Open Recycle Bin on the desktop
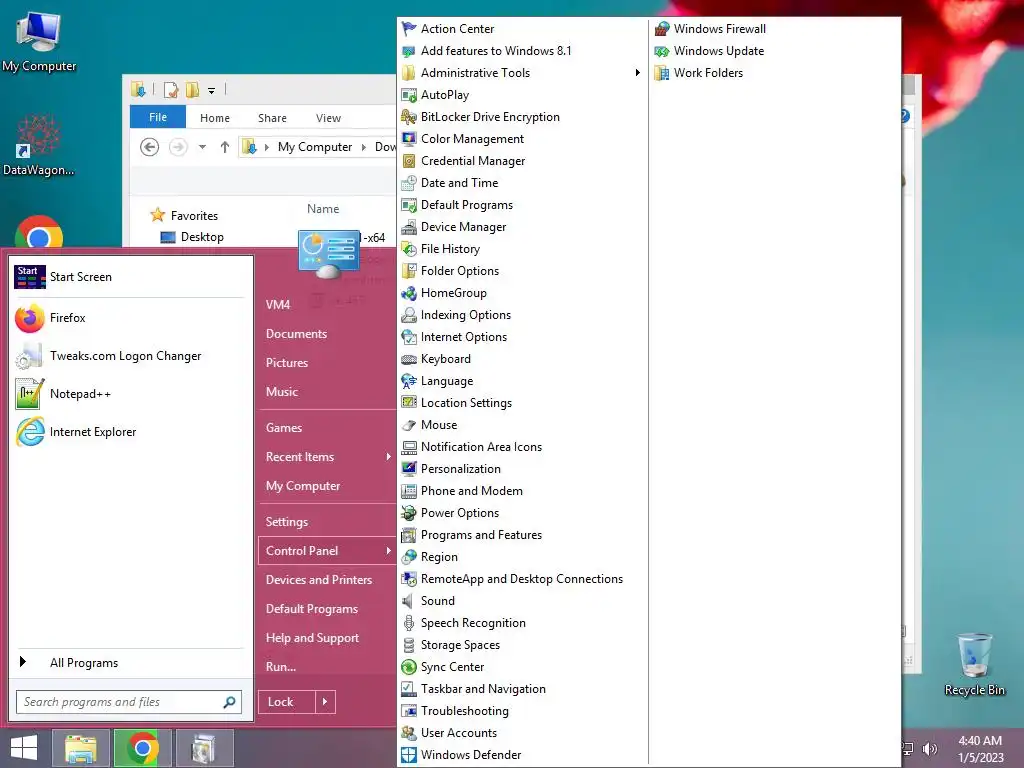Screen dimensions: 1024x768 click(974, 664)
